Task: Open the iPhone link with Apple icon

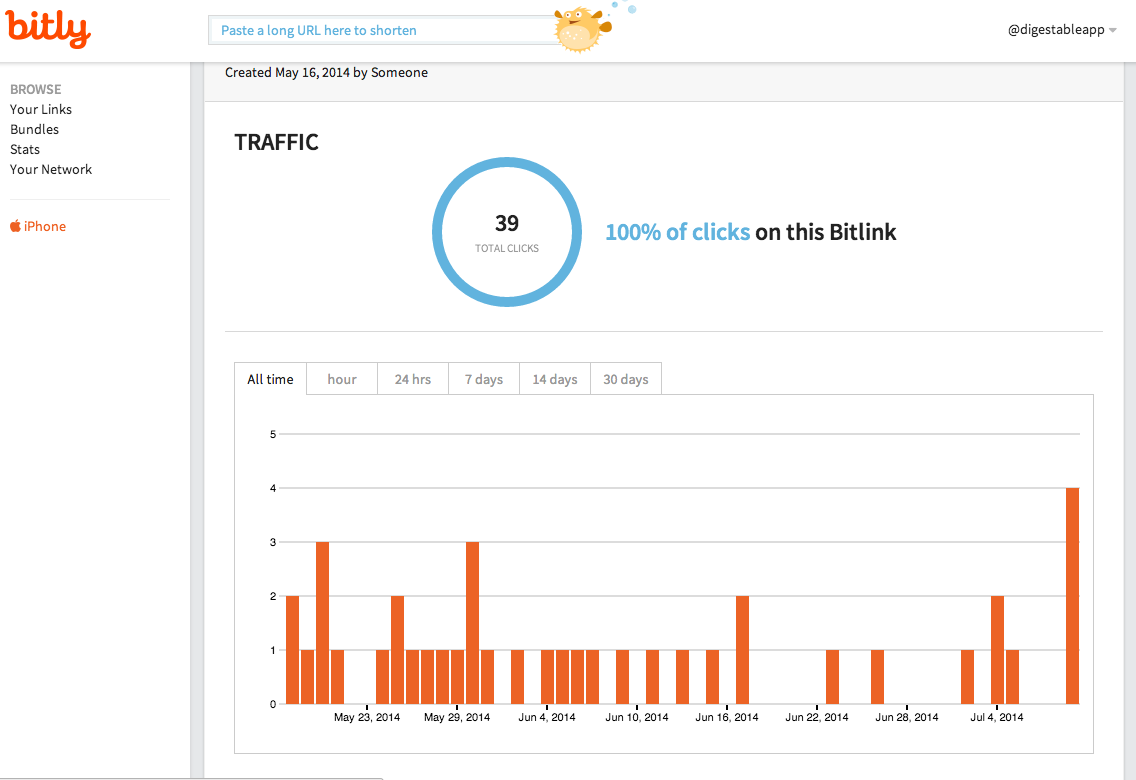Action: [38, 226]
